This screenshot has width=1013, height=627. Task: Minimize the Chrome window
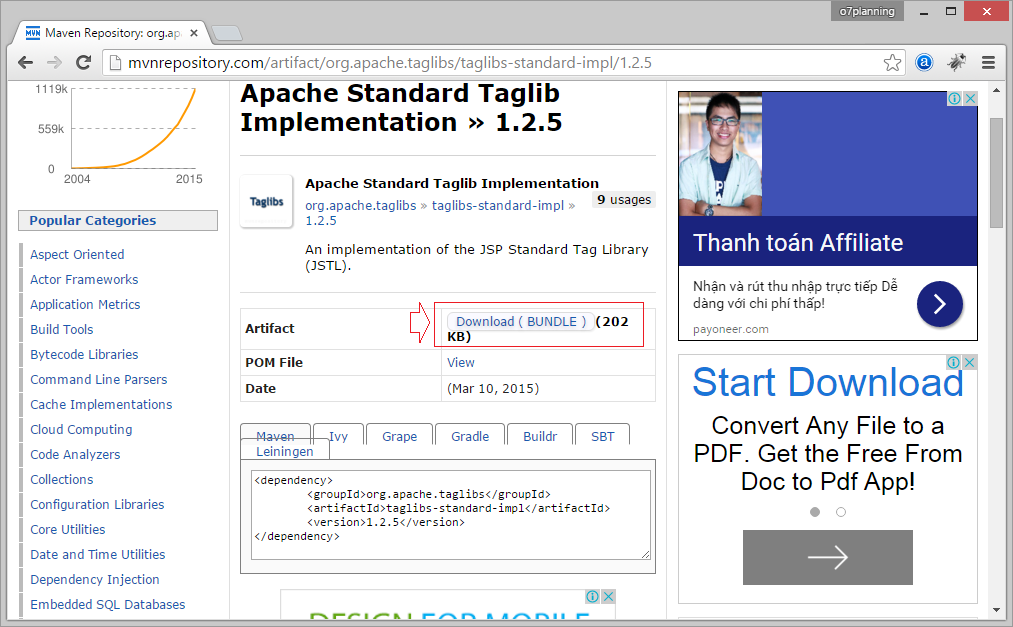tap(924, 12)
